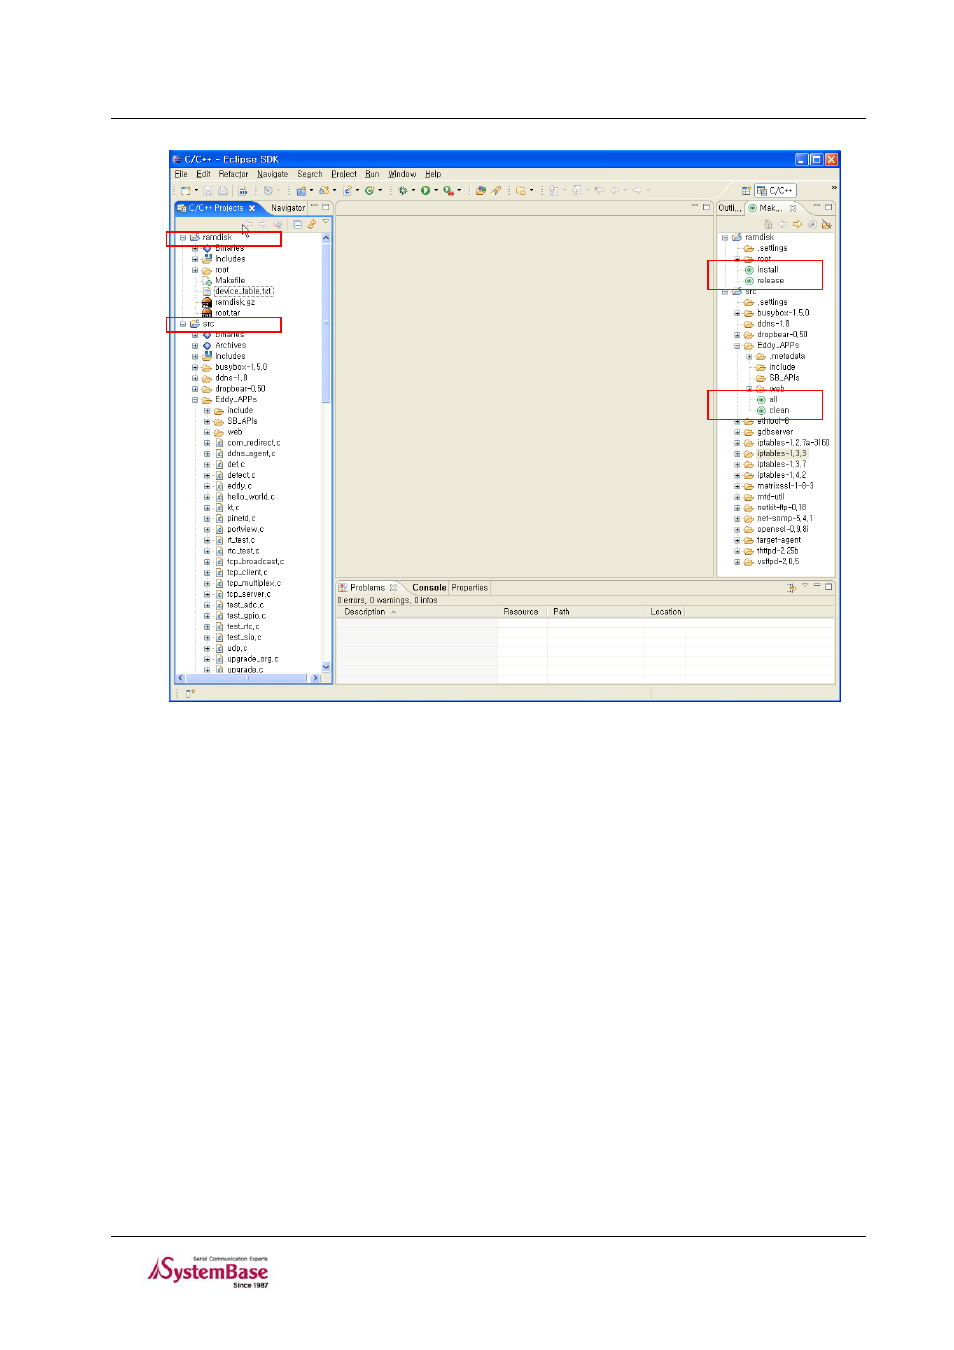Expand hello_world.c in the project tree
The width and height of the screenshot is (954, 1350).
[x=207, y=497]
